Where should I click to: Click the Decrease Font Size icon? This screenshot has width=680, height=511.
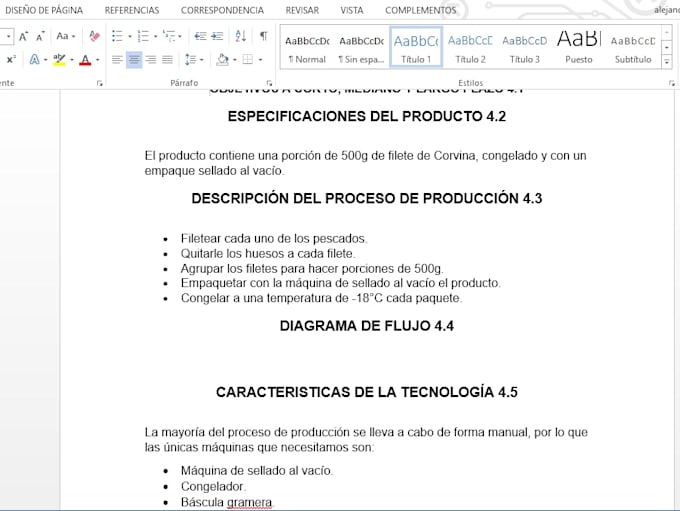(x=40, y=36)
